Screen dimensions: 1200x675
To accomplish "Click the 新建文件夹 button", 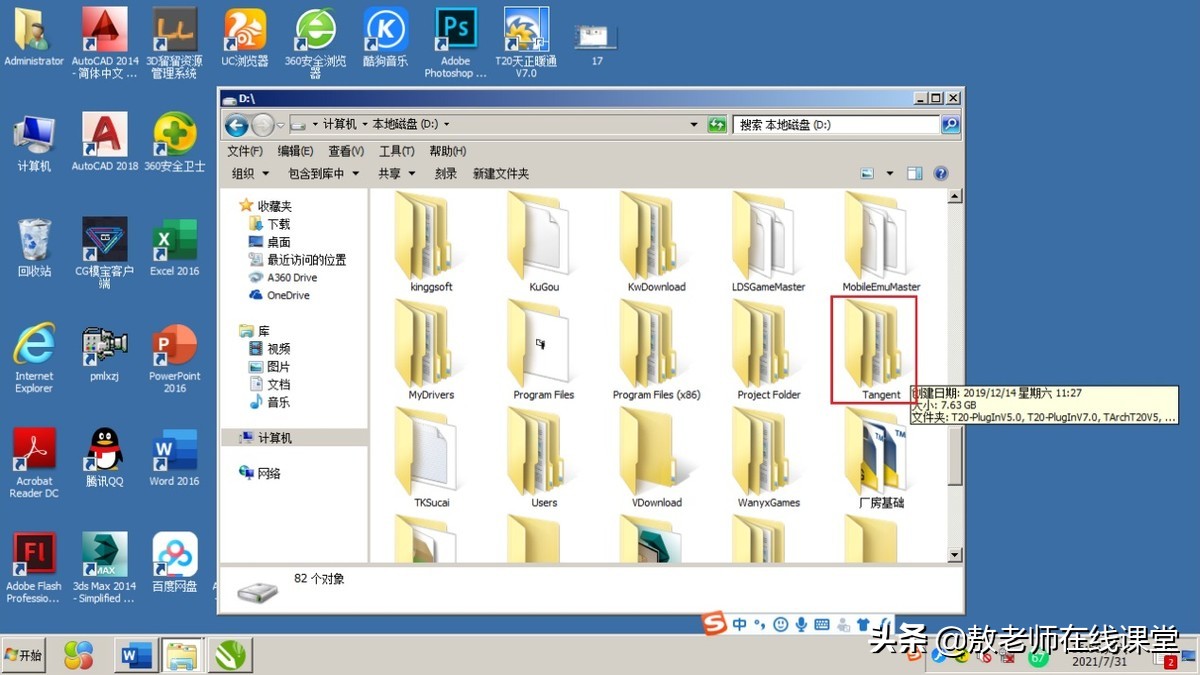I will (x=500, y=172).
